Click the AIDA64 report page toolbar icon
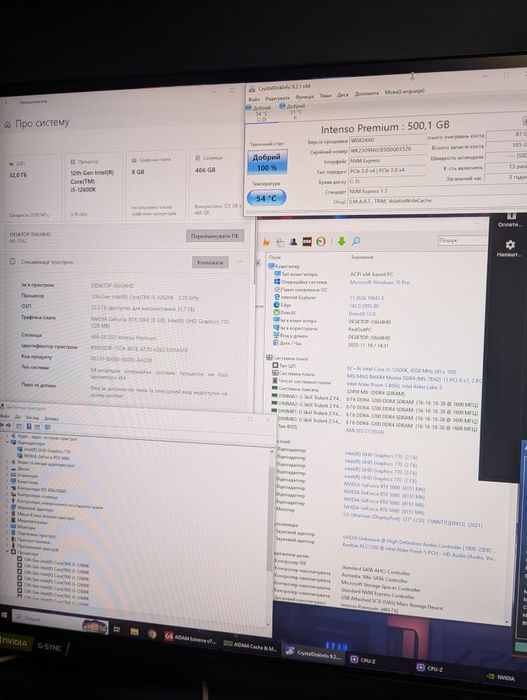Viewport: 527px width, 700px height. tap(280, 242)
